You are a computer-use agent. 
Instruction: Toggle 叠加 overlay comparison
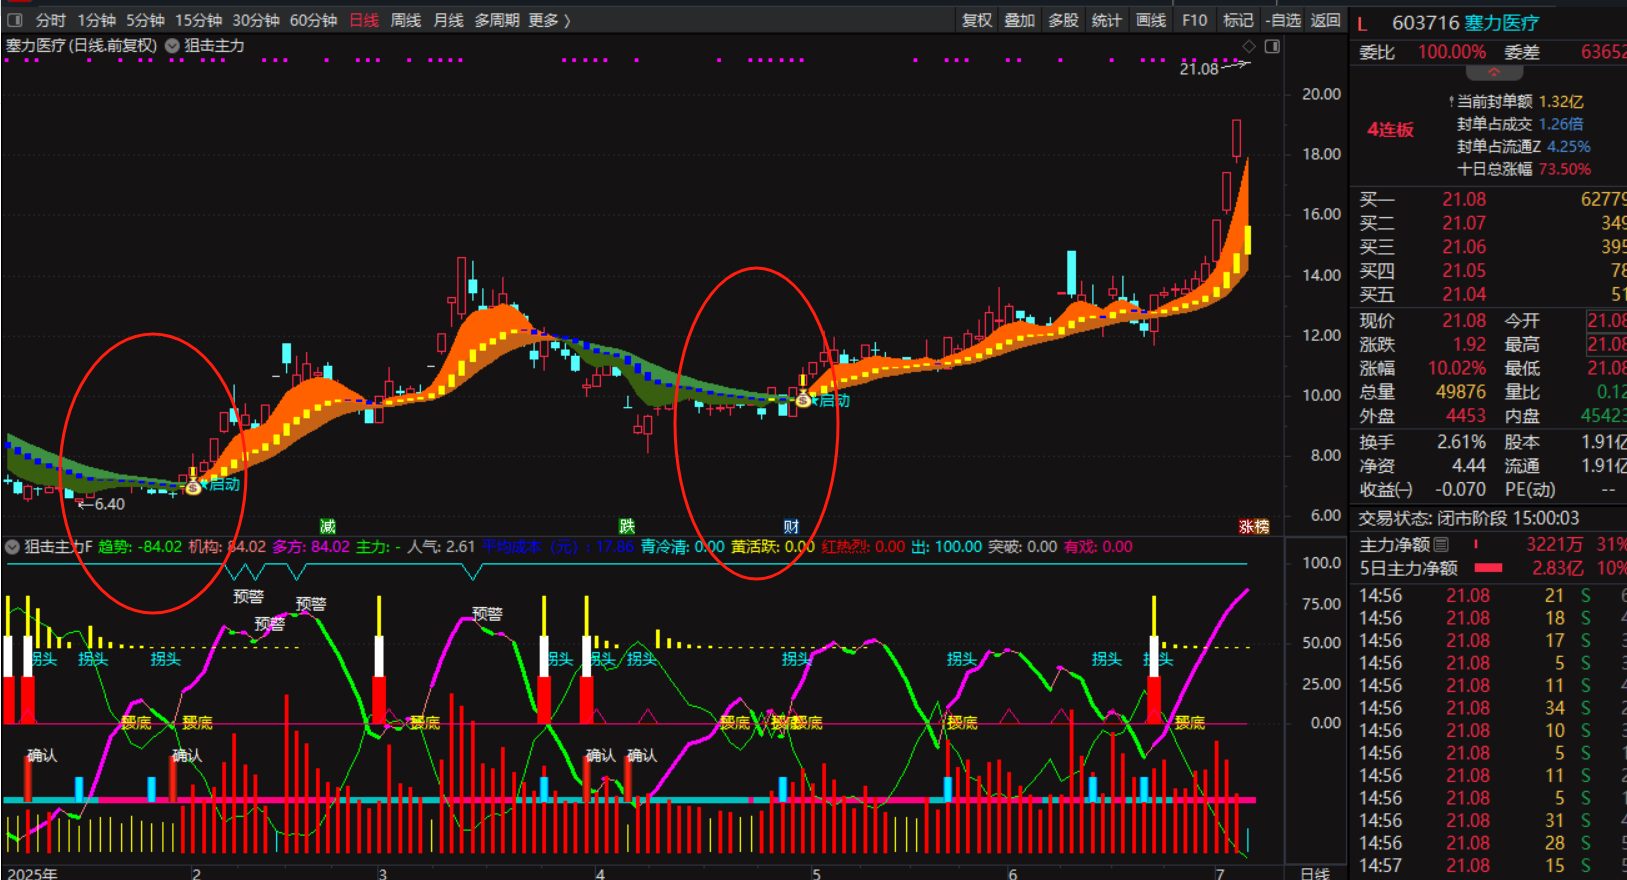1019,20
